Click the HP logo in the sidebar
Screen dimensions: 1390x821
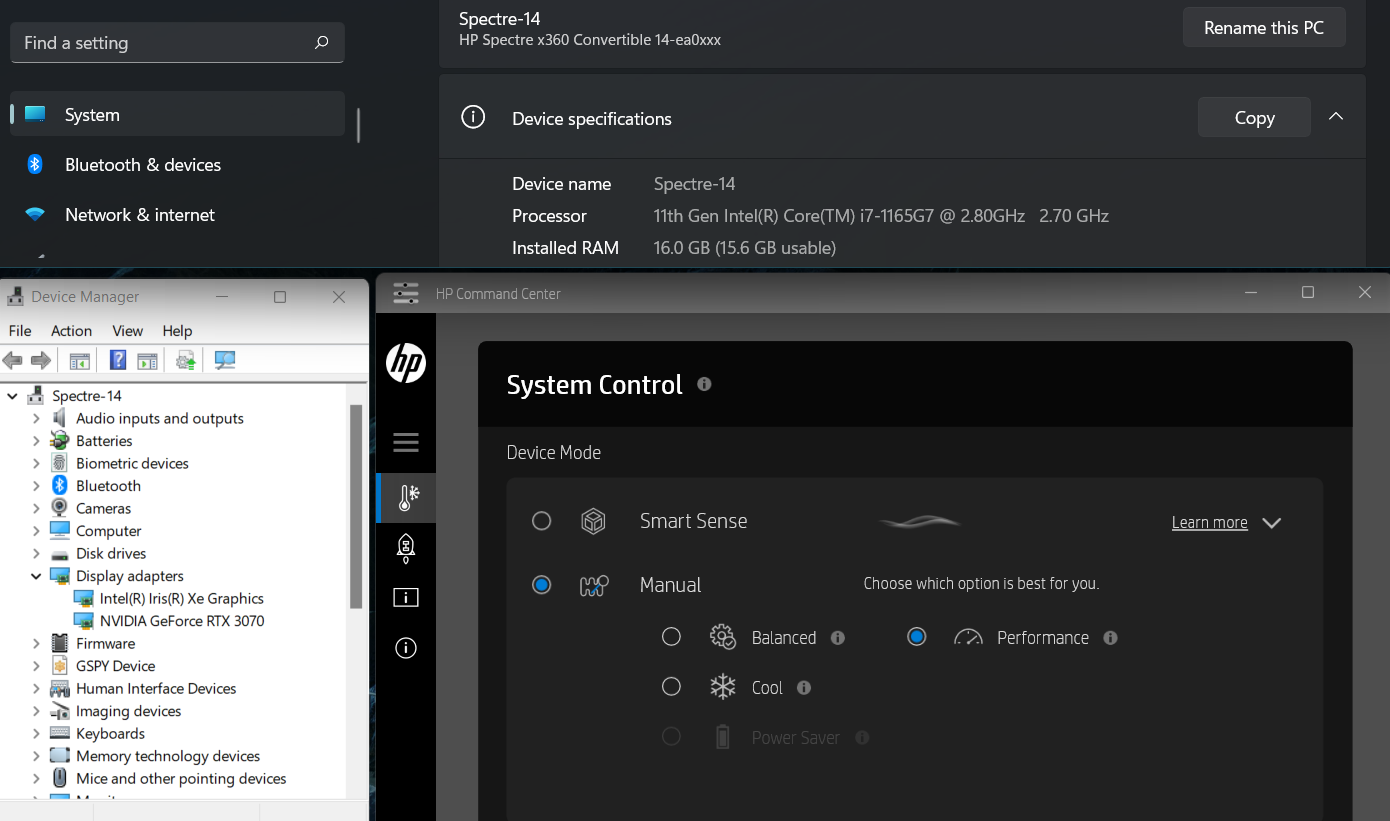point(405,362)
